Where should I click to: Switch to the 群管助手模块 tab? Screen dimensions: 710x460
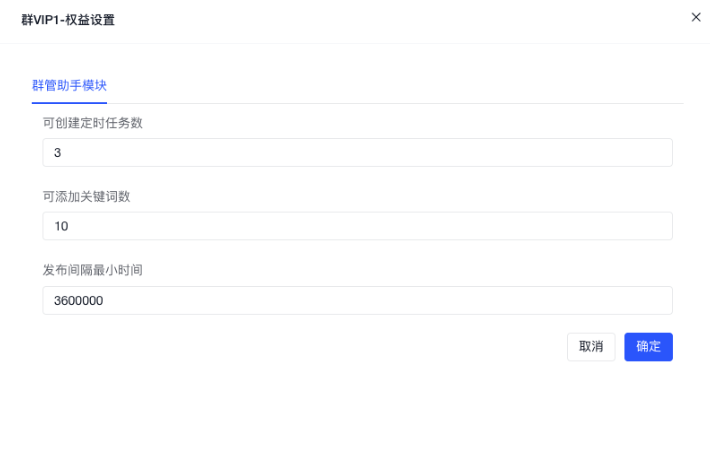(69, 86)
